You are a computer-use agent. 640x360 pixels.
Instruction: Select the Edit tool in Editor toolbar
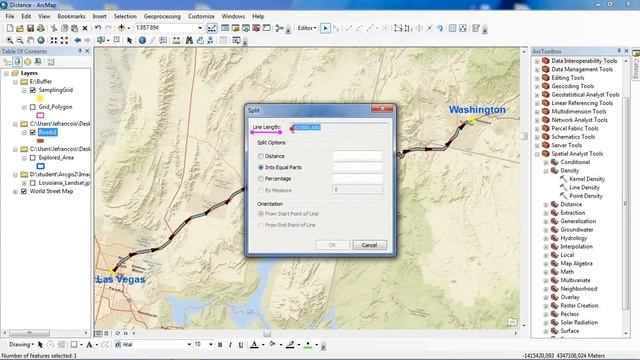coord(325,28)
